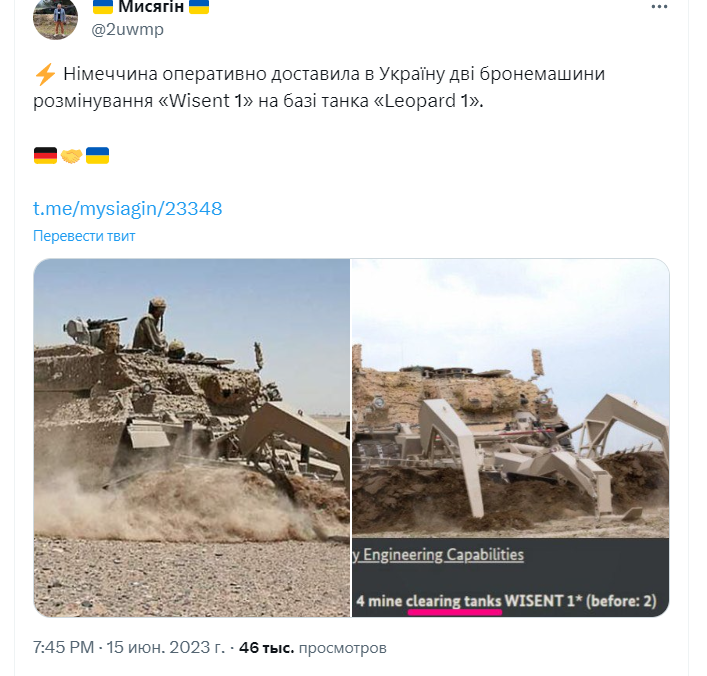Open the @2uwmp handle
The image size is (707, 676).
point(128,30)
